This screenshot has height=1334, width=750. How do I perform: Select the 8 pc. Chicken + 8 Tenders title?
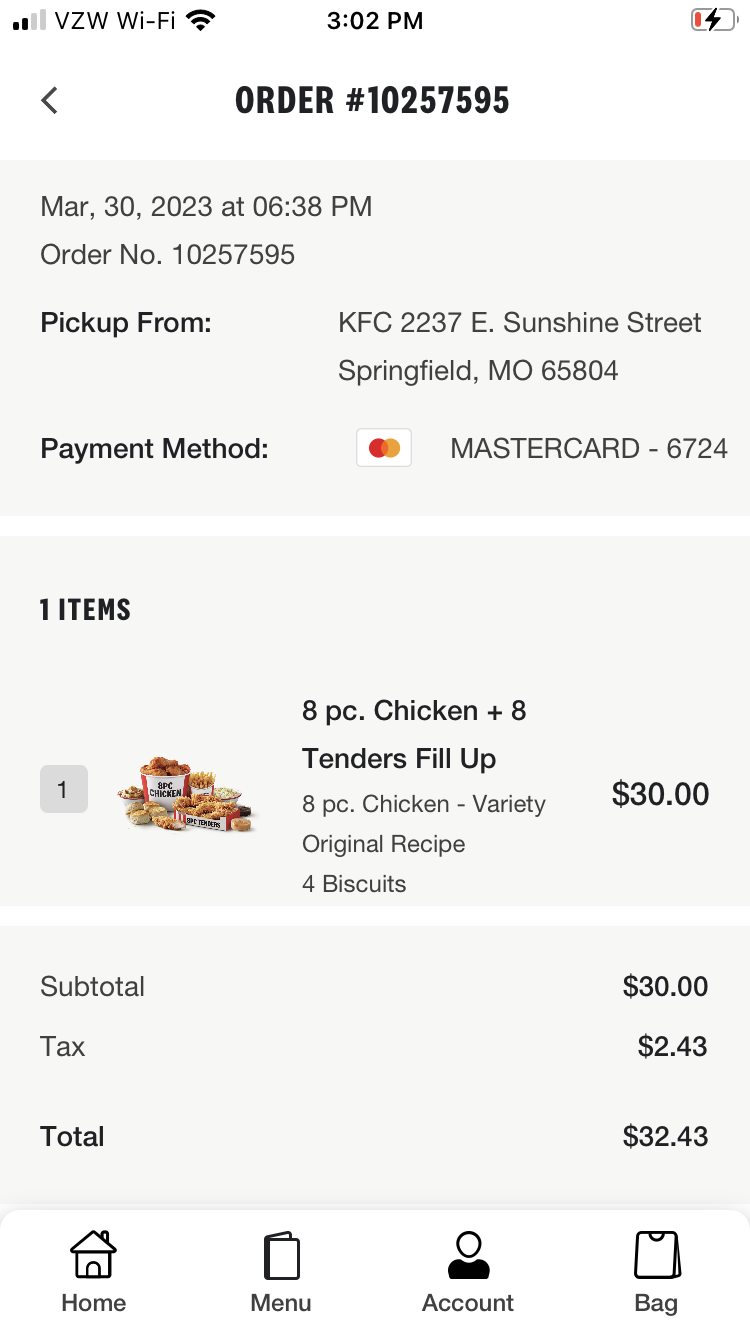click(x=414, y=735)
